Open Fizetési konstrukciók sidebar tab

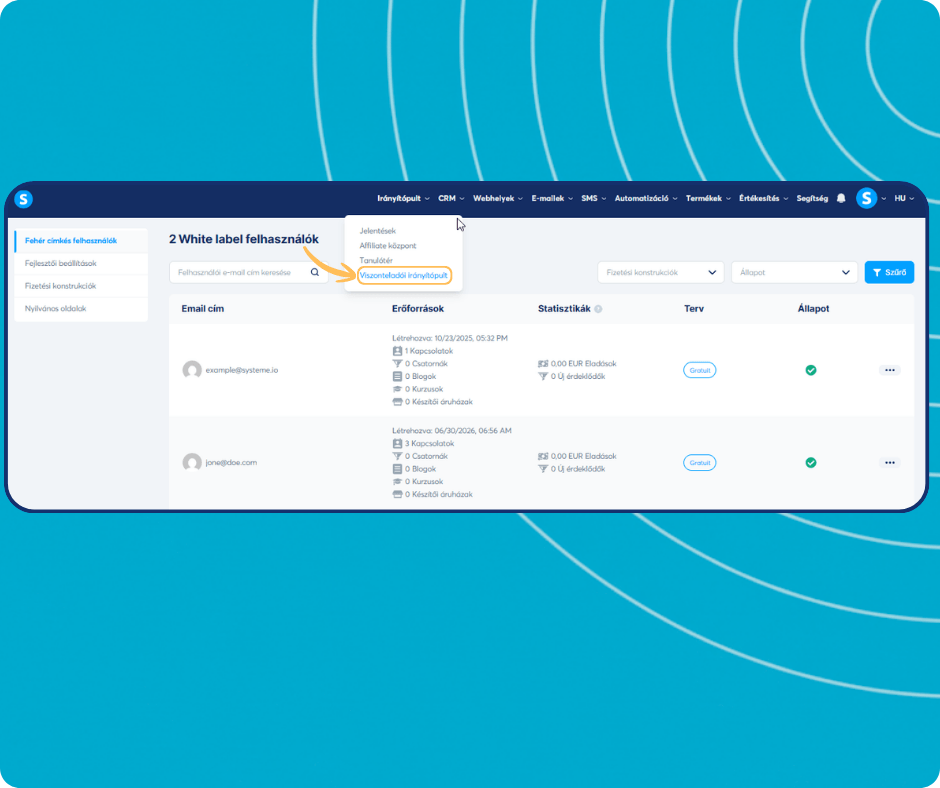click(81, 286)
